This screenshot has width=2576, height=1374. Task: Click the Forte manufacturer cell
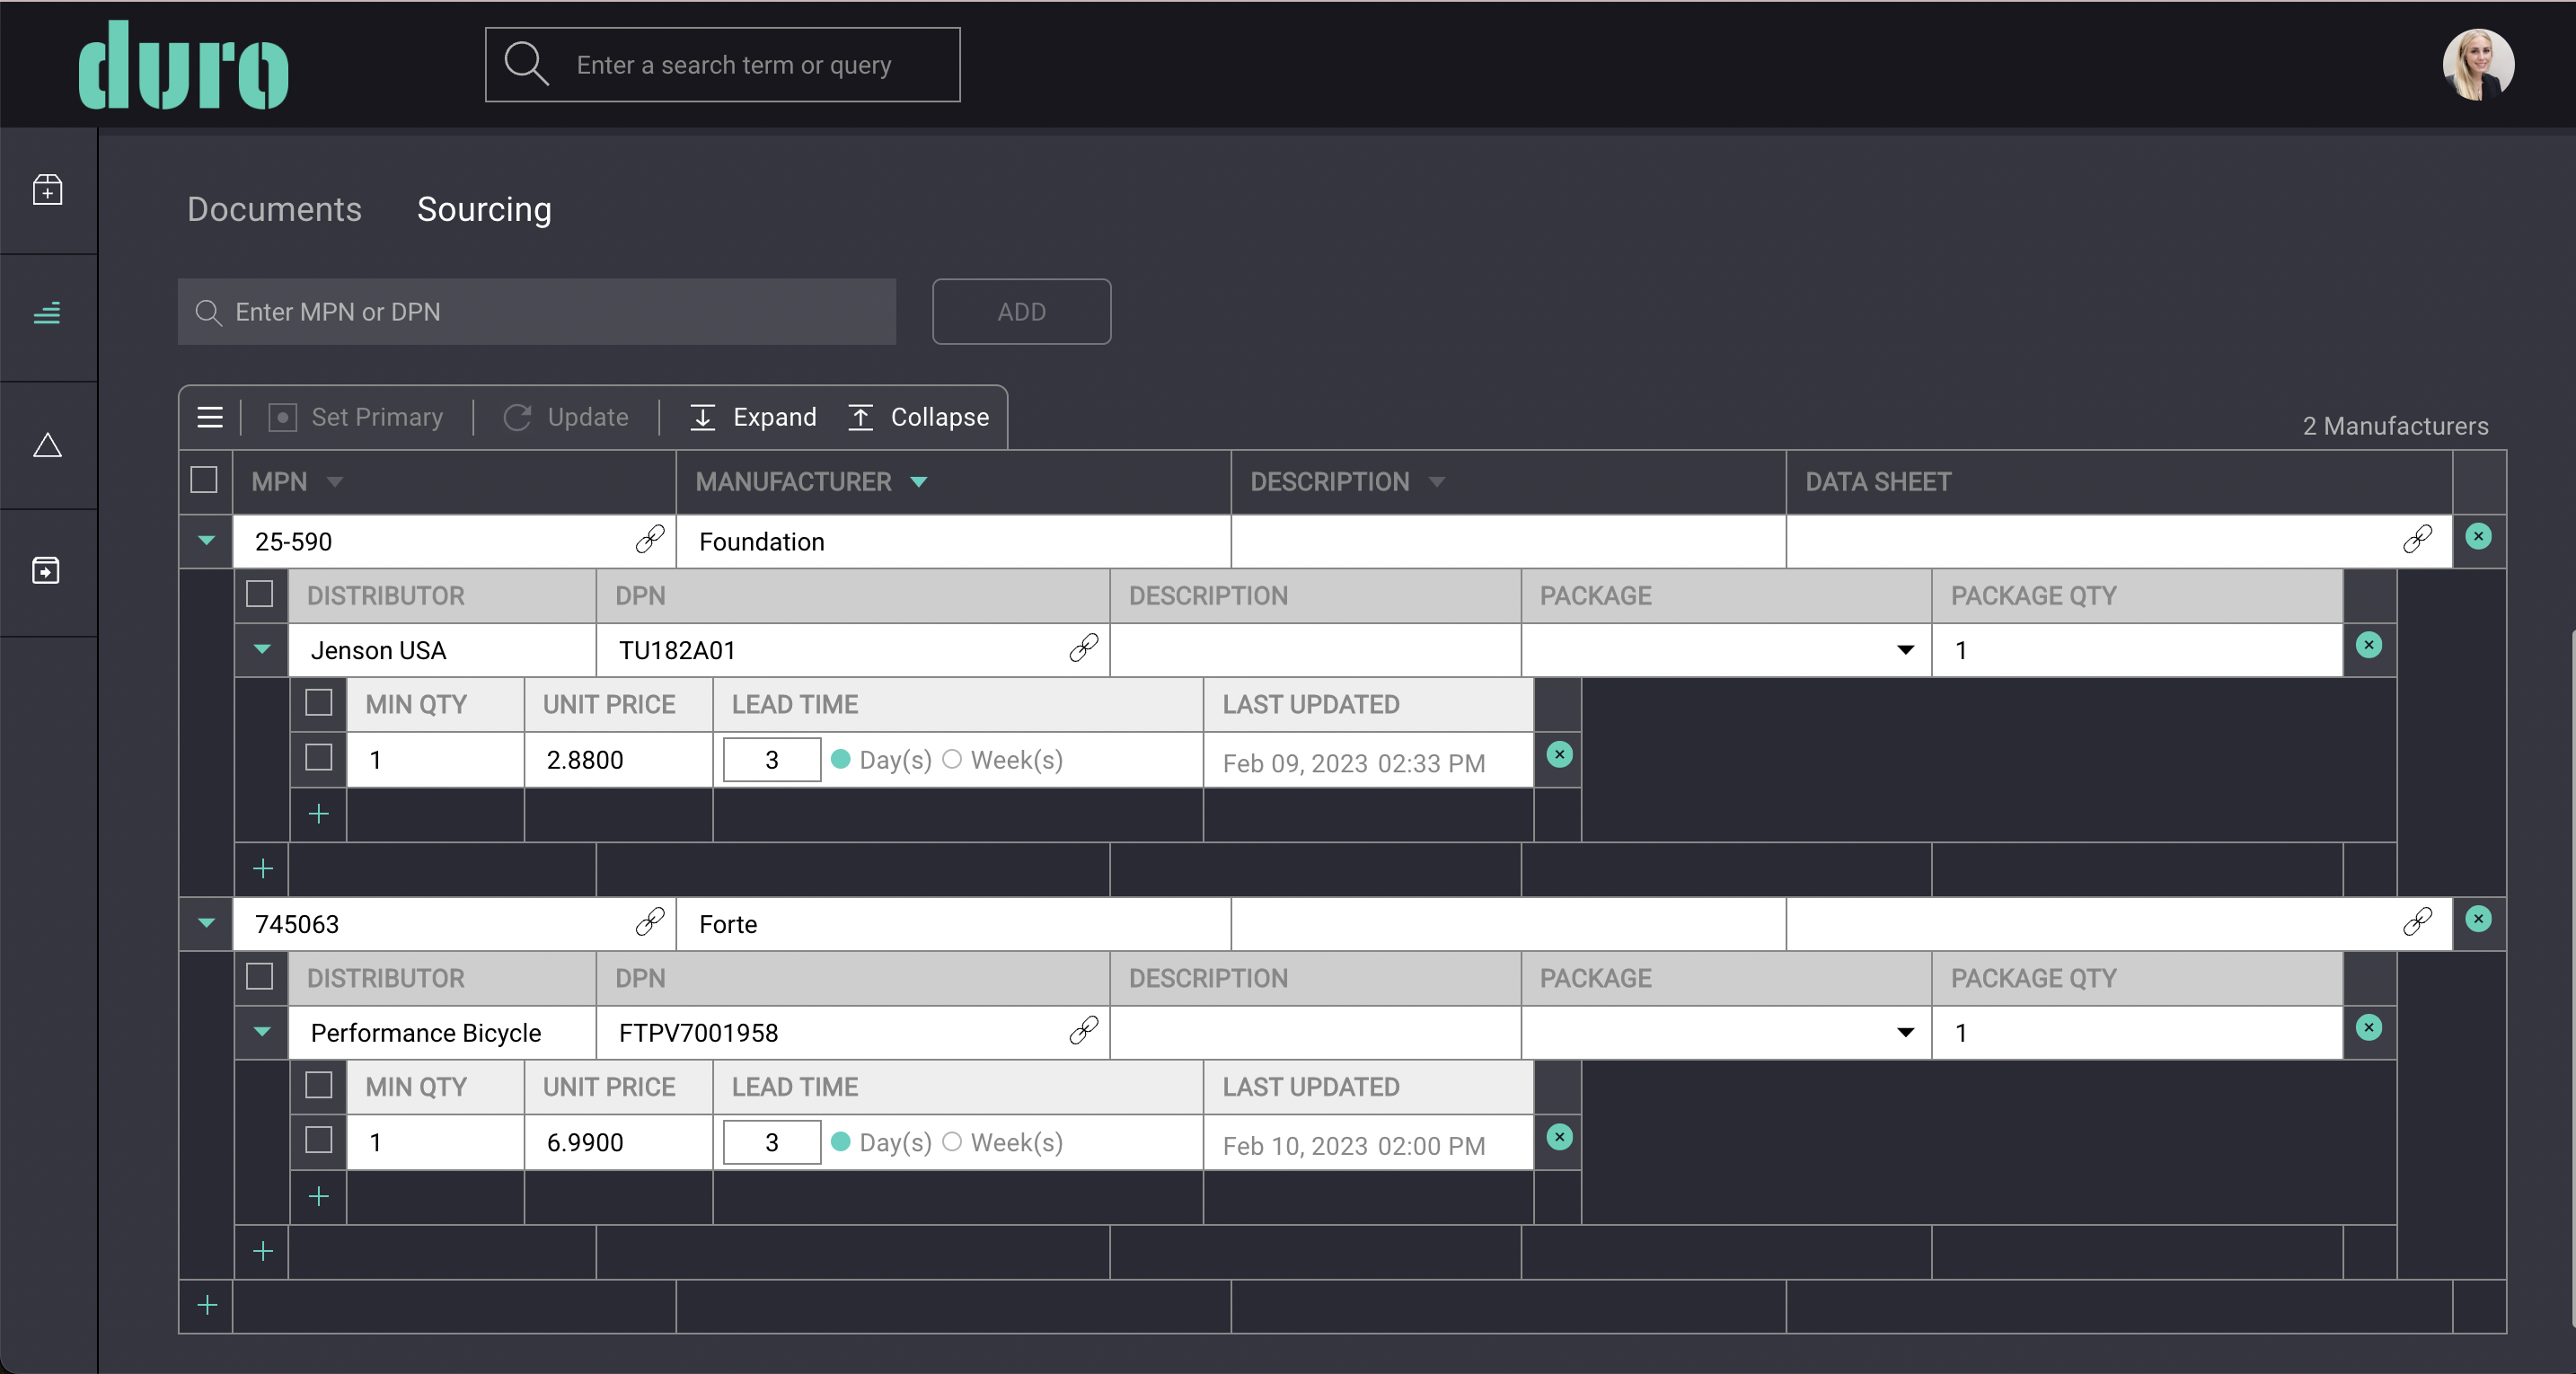(x=953, y=923)
